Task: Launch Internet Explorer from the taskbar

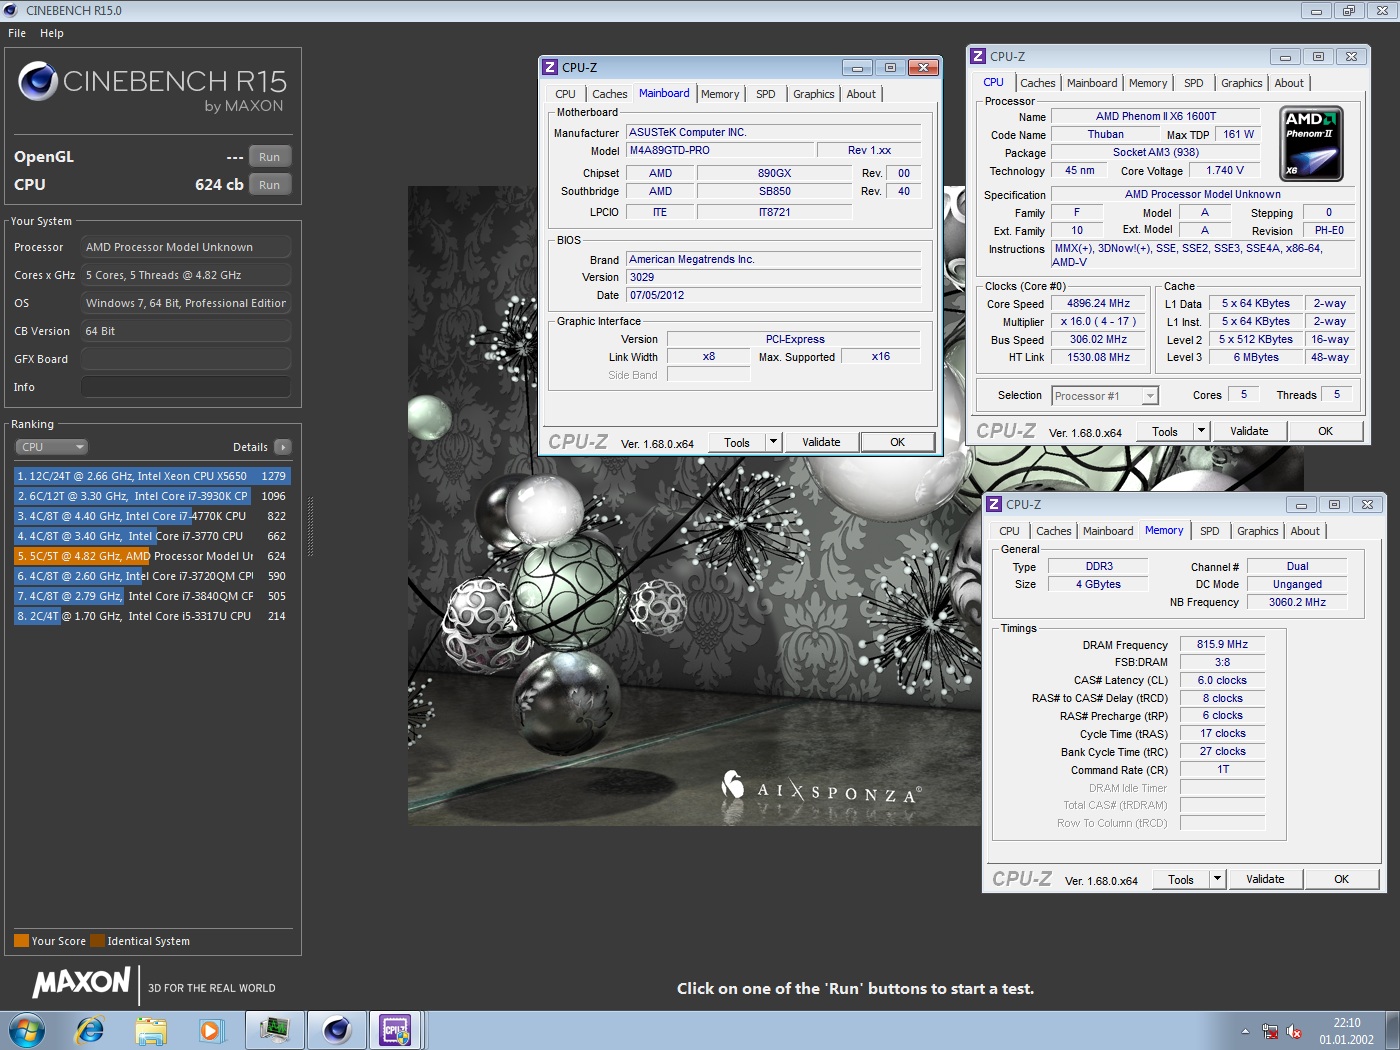Action: (90, 1030)
